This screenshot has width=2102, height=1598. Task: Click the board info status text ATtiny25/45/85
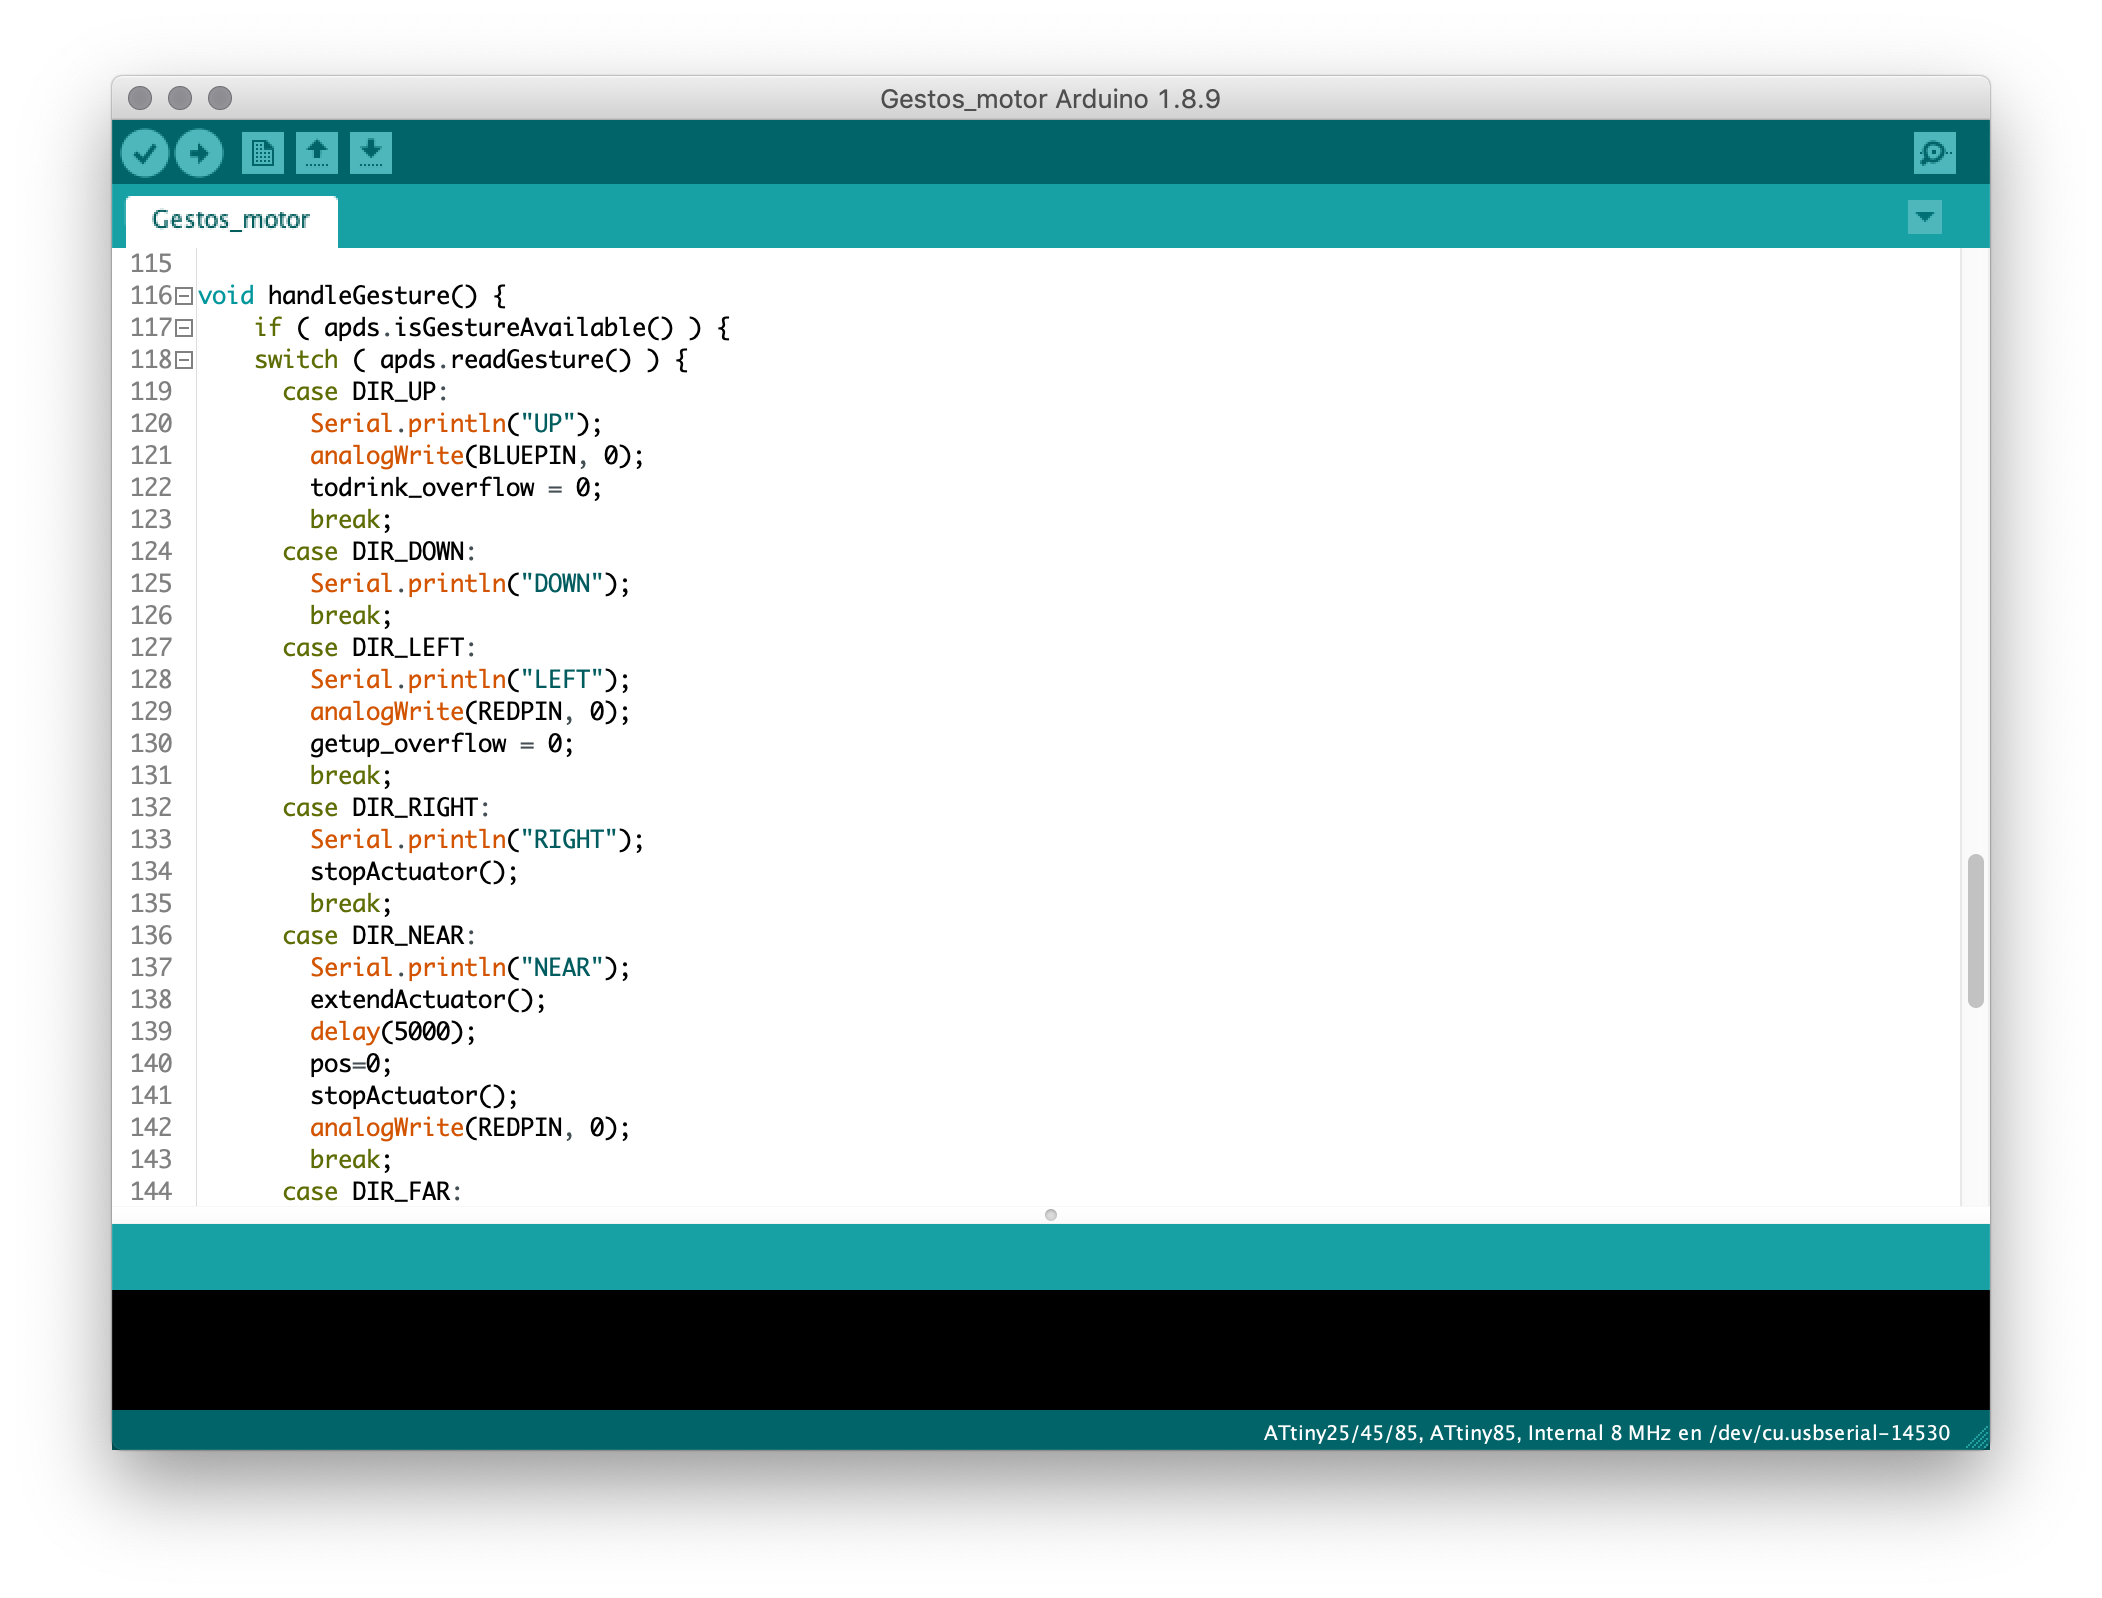point(1606,1433)
